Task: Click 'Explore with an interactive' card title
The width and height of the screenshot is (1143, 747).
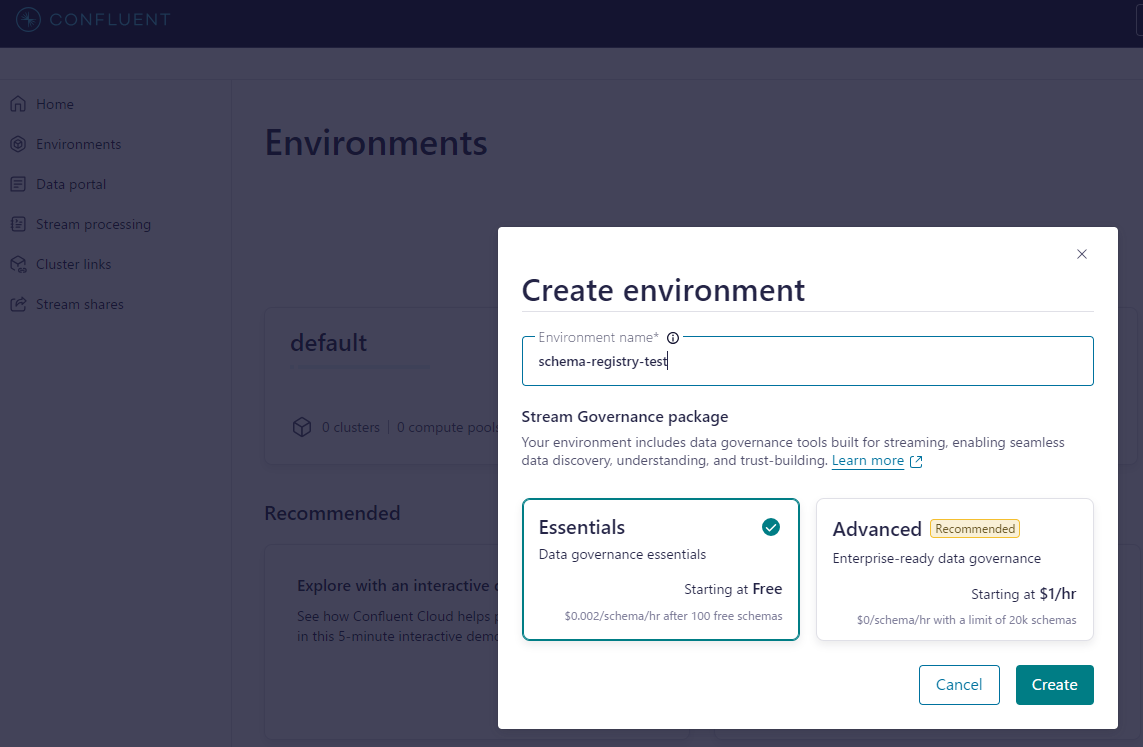Action: click(397, 586)
